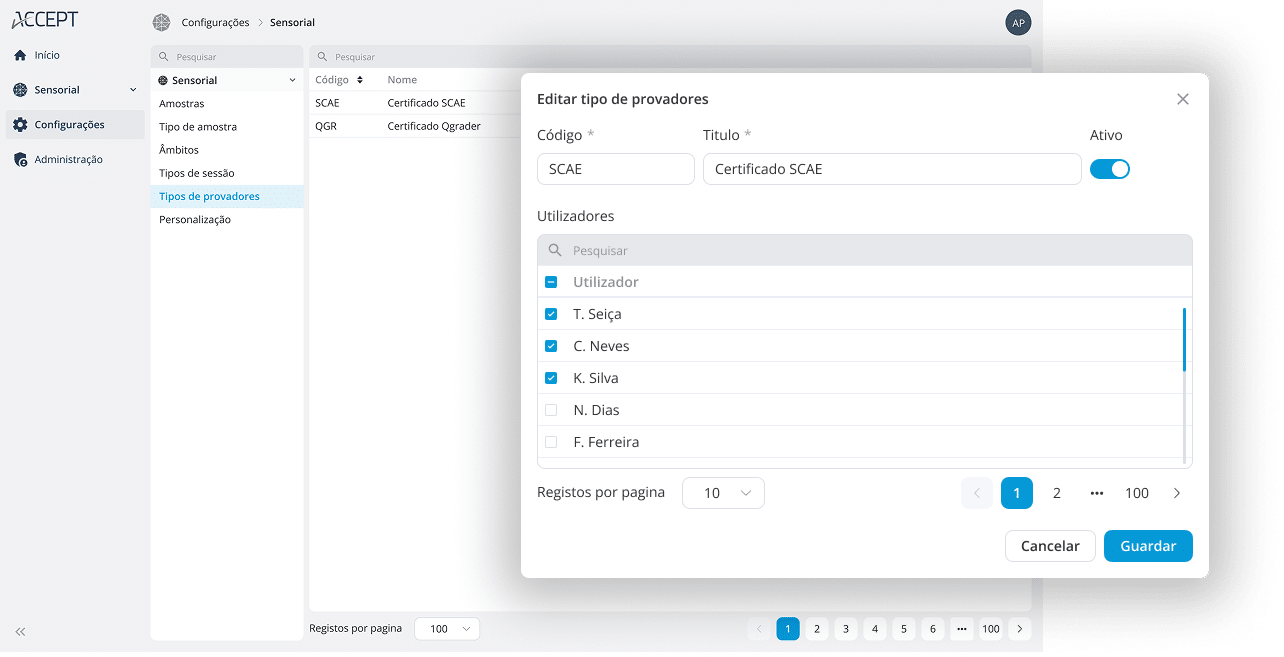Click the Cancelar button
Image resolution: width=1284 pixels, height=657 pixels.
[1050, 546]
